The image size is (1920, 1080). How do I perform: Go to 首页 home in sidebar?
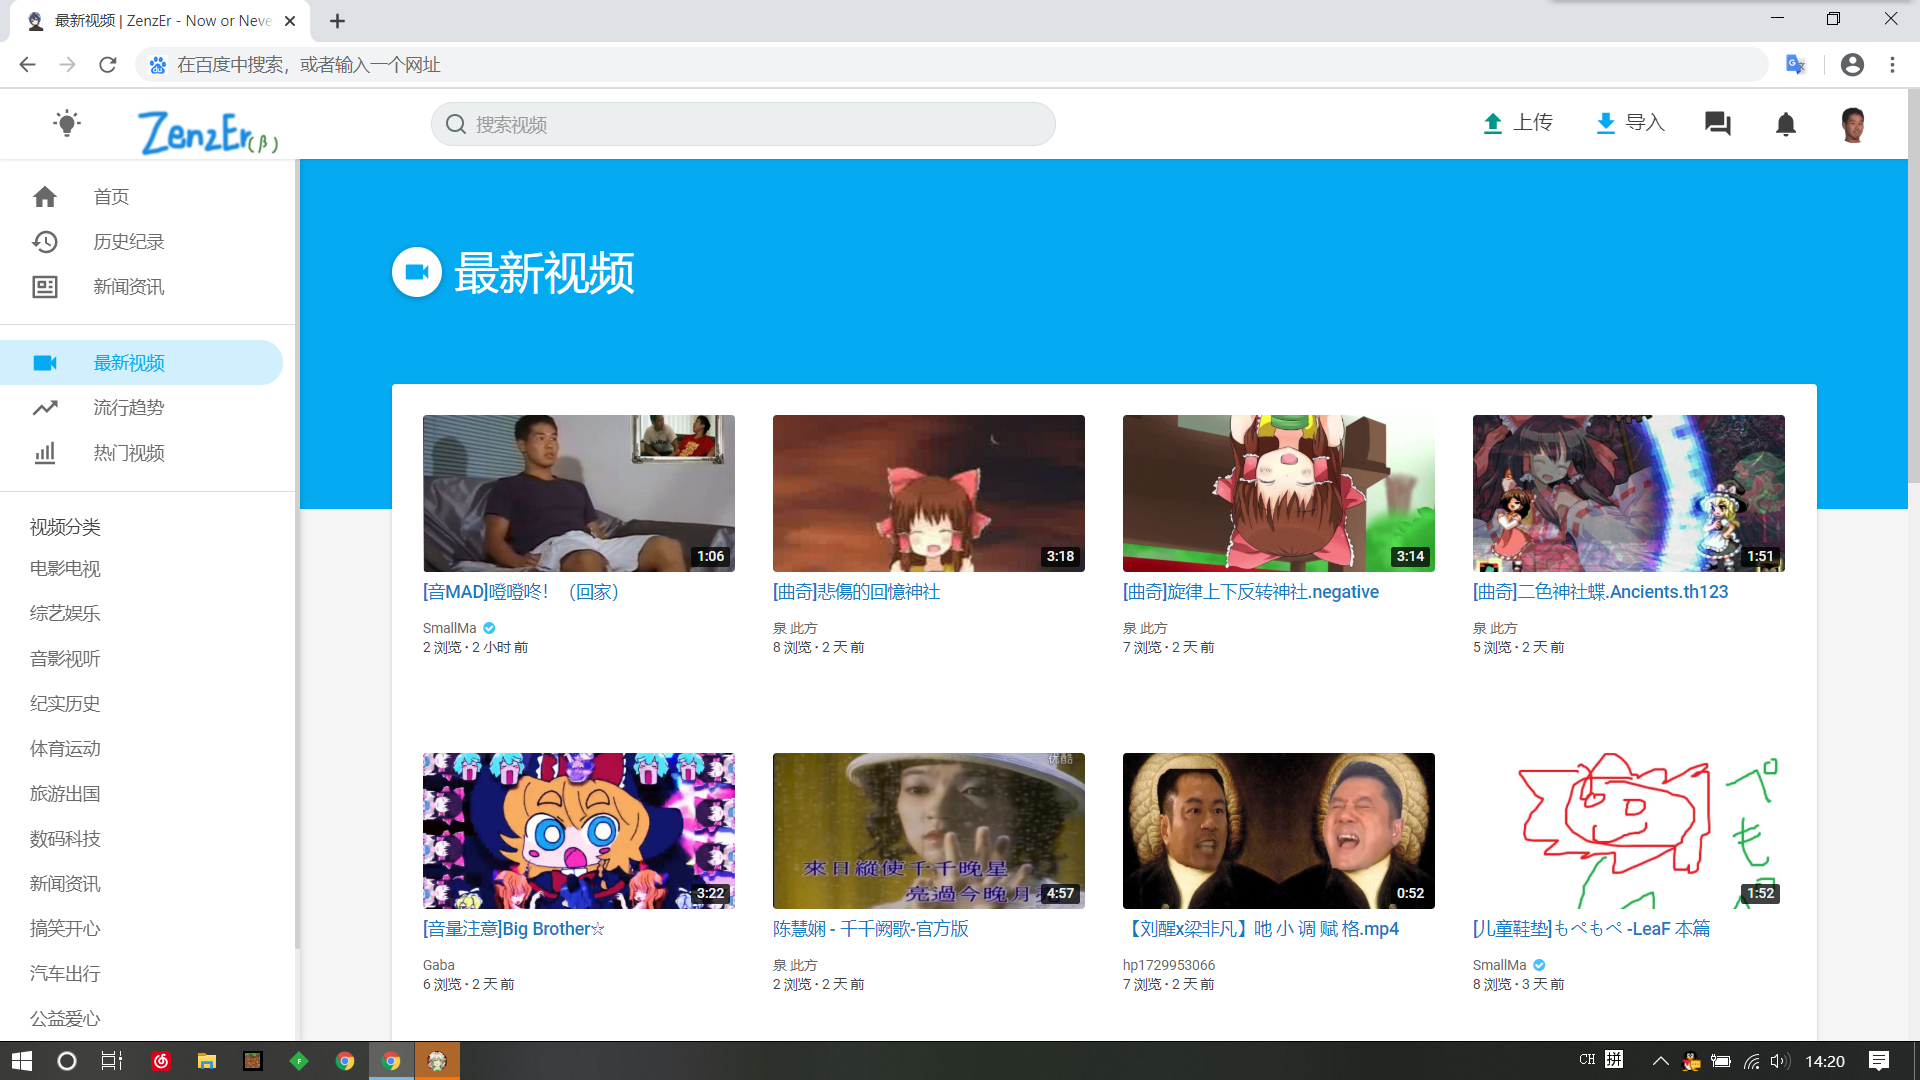pos(111,197)
